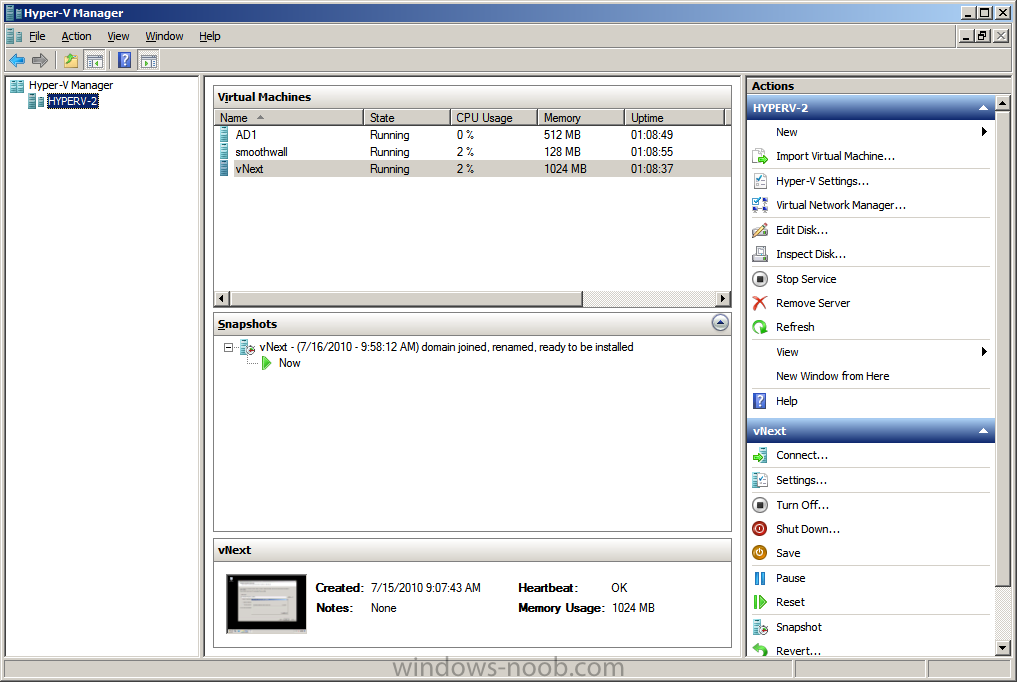Click the Connect icon under vNext
The width and height of the screenshot is (1017, 682).
pyautogui.click(x=760, y=456)
